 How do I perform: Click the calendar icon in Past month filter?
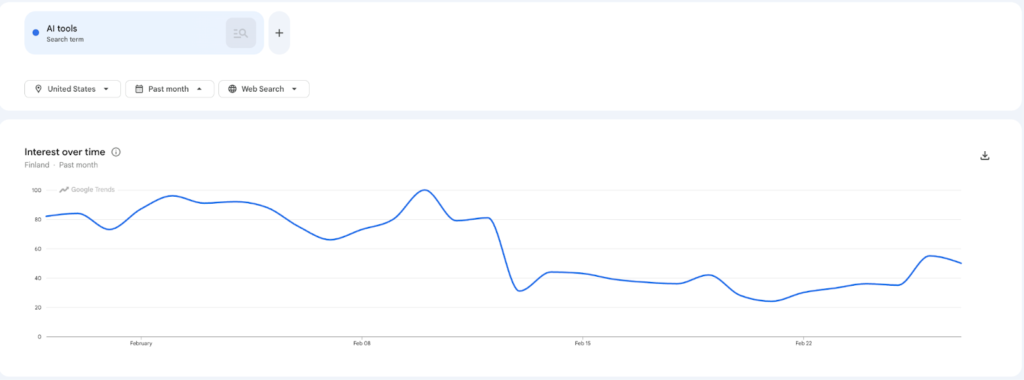tap(139, 89)
